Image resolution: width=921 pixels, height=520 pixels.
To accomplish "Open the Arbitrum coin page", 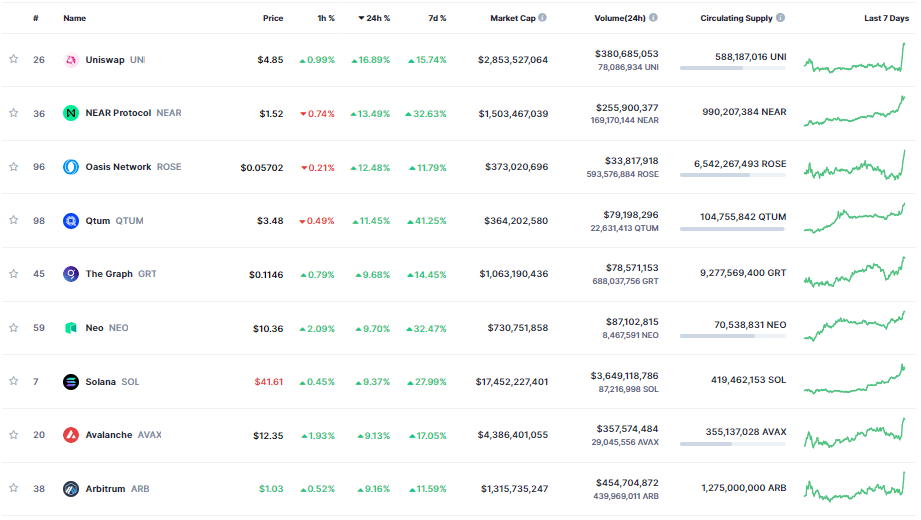I will [105, 489].
